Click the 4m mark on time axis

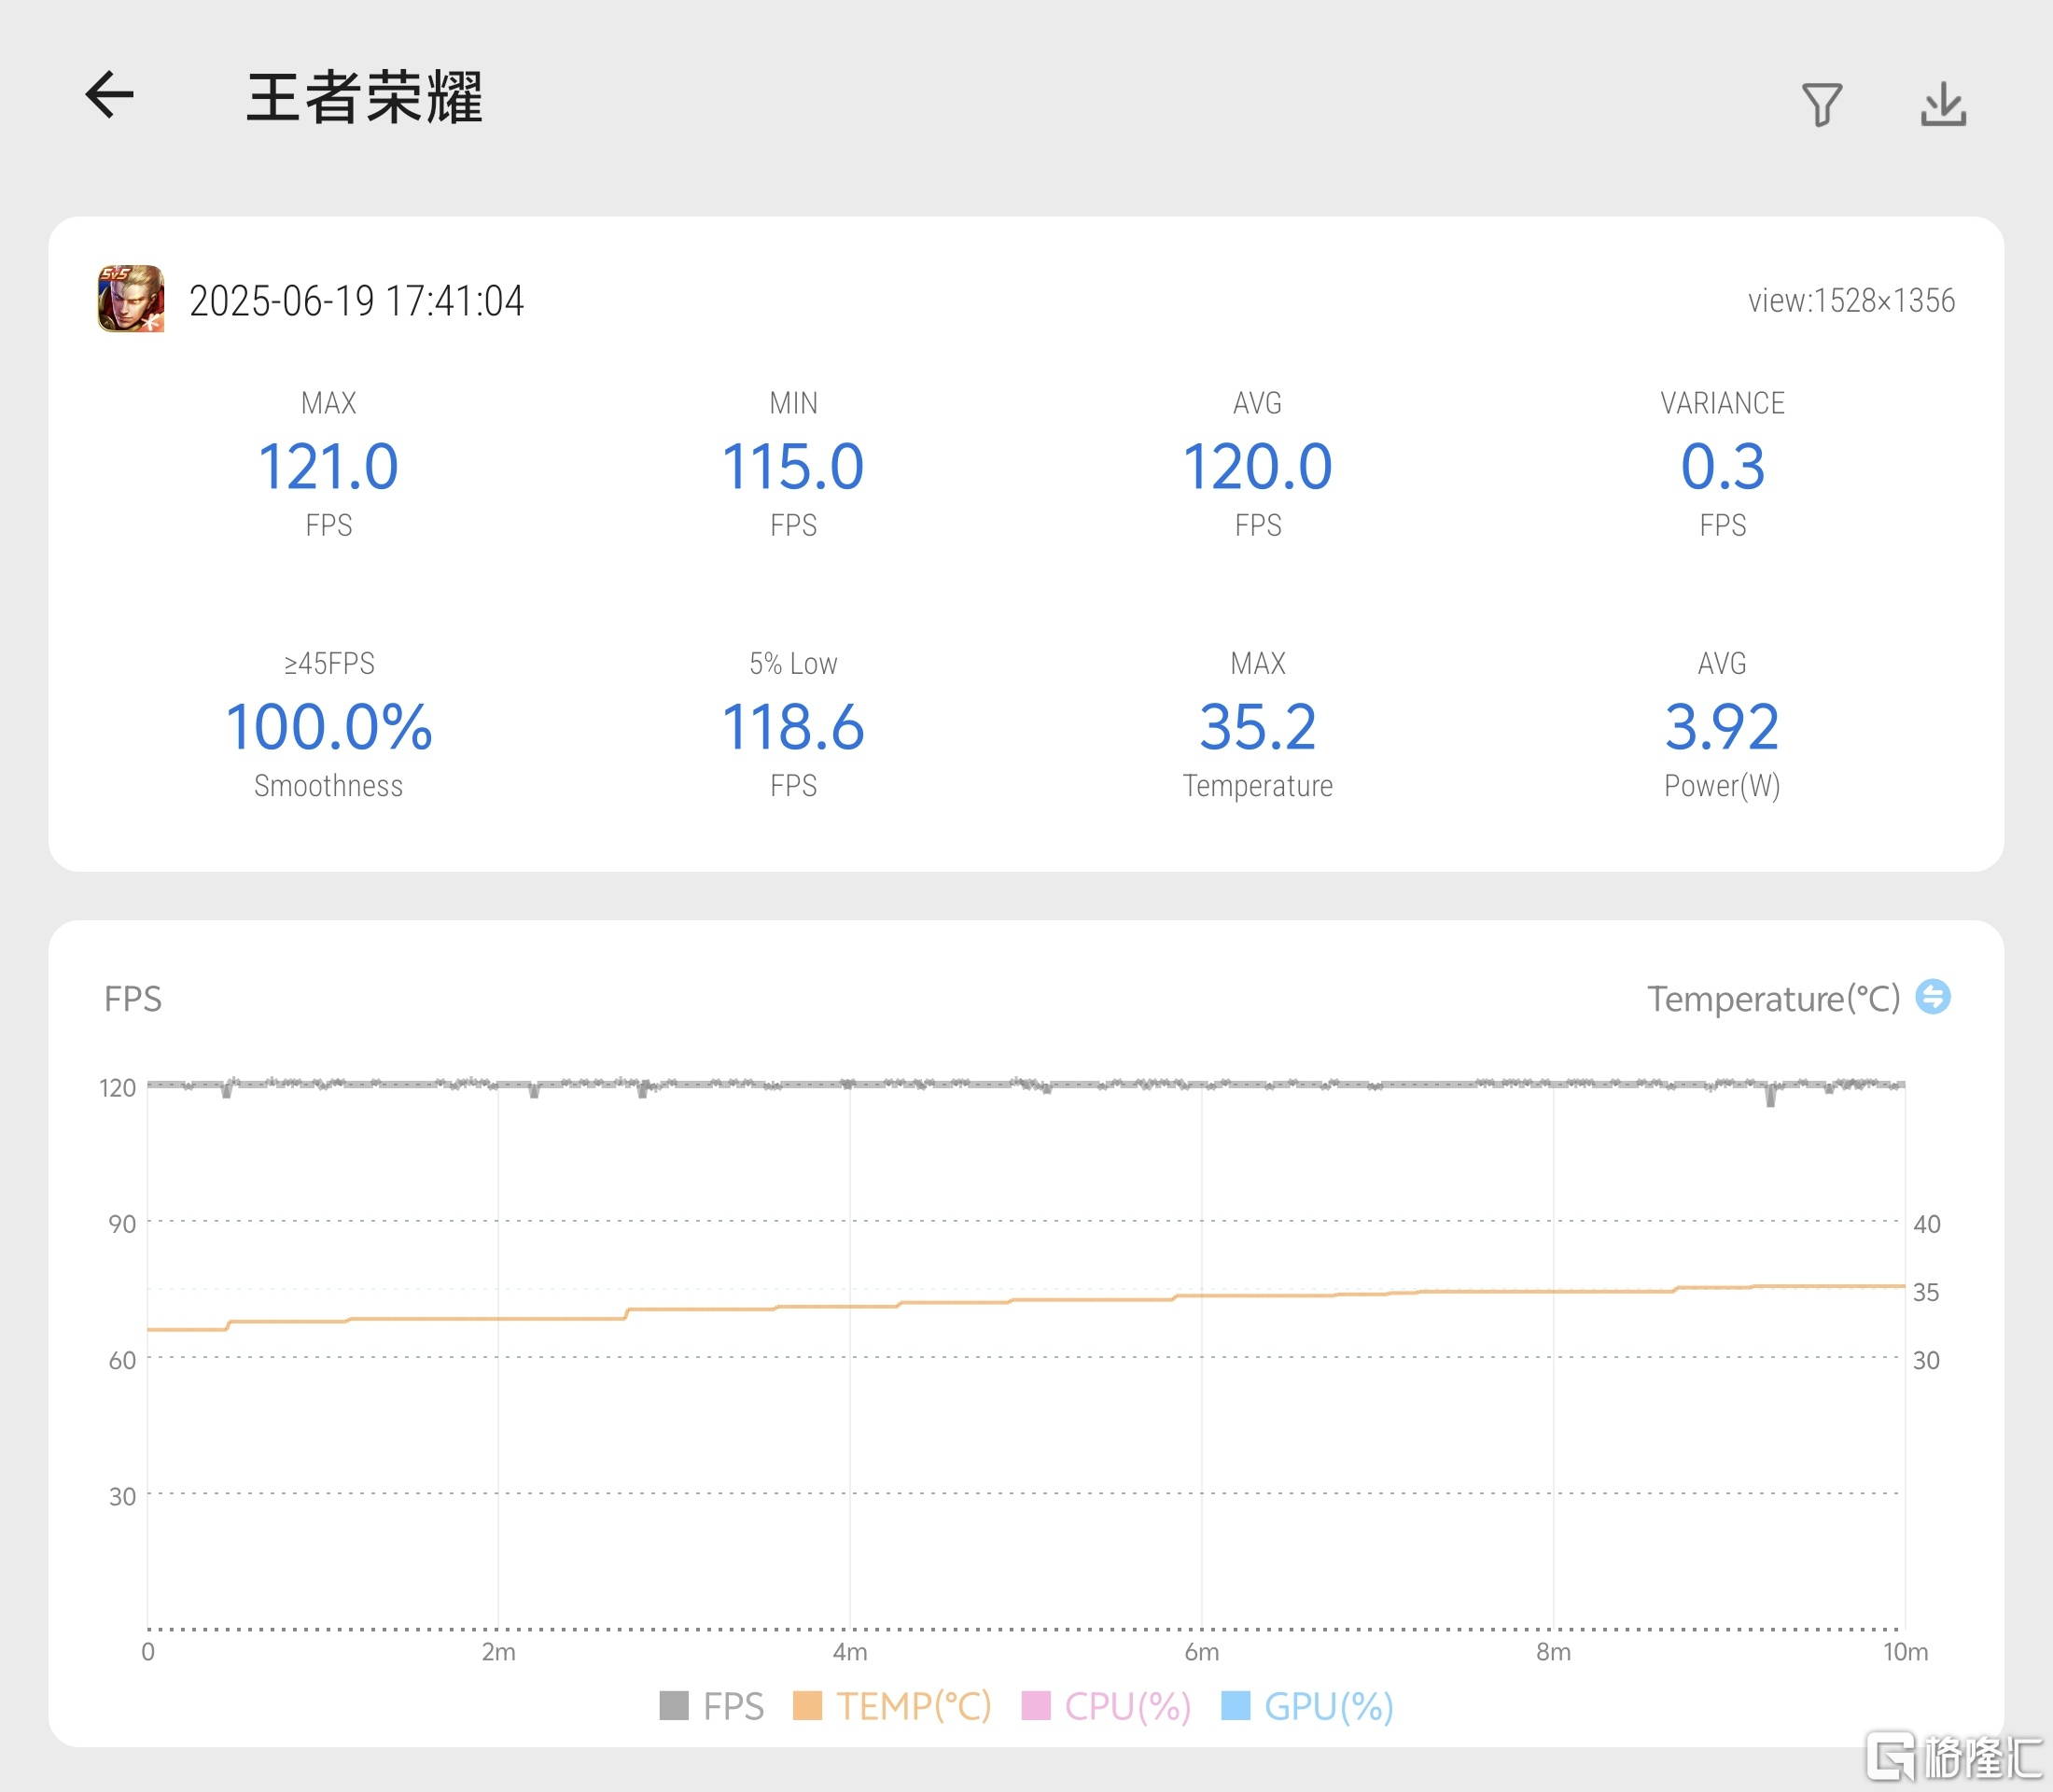pyautogui.click(x=850, y=1653)
